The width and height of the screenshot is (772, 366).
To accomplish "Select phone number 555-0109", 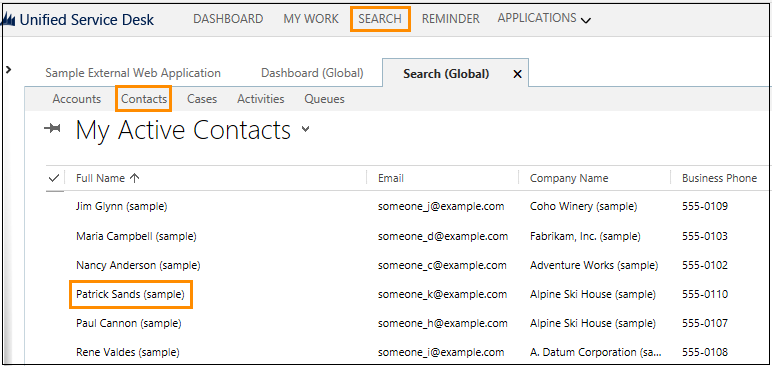I will [x=705, y=206].
